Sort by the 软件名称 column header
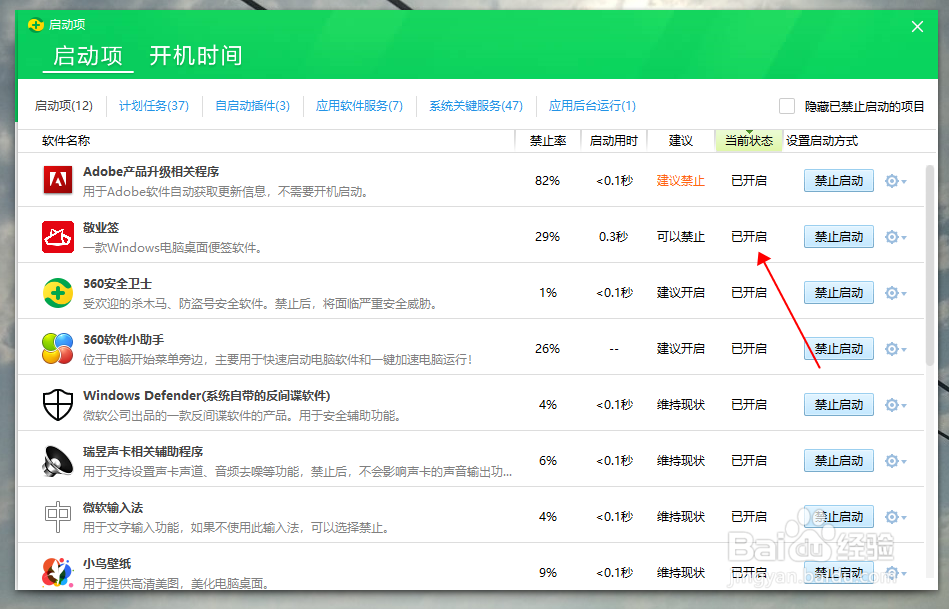 coord(66,141)
